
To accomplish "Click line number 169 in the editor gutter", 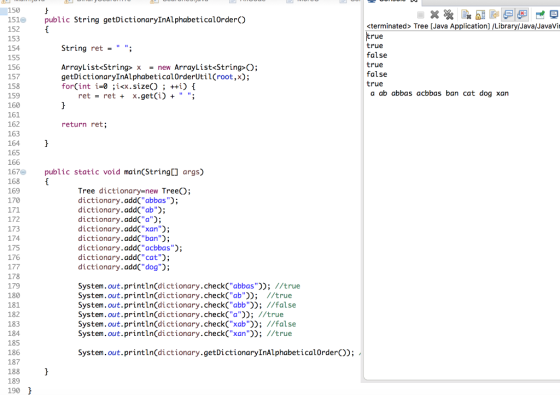I will pyautogui.click(x=14, y=191).
